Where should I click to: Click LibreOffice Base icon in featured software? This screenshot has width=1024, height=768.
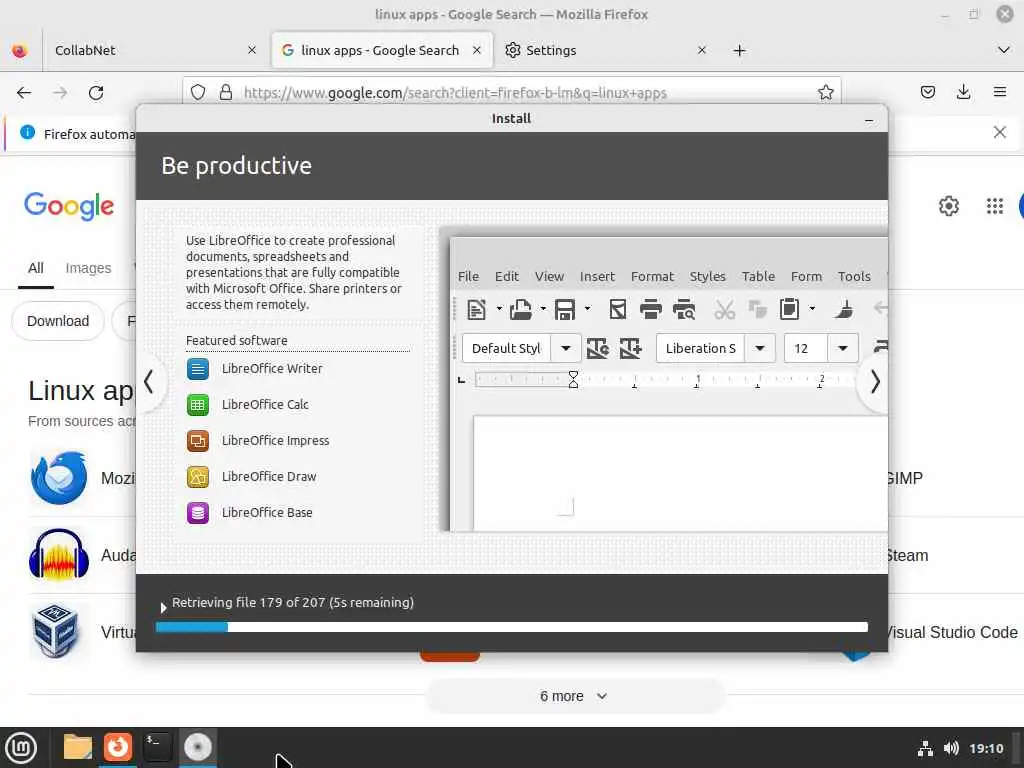click(198, 513)
